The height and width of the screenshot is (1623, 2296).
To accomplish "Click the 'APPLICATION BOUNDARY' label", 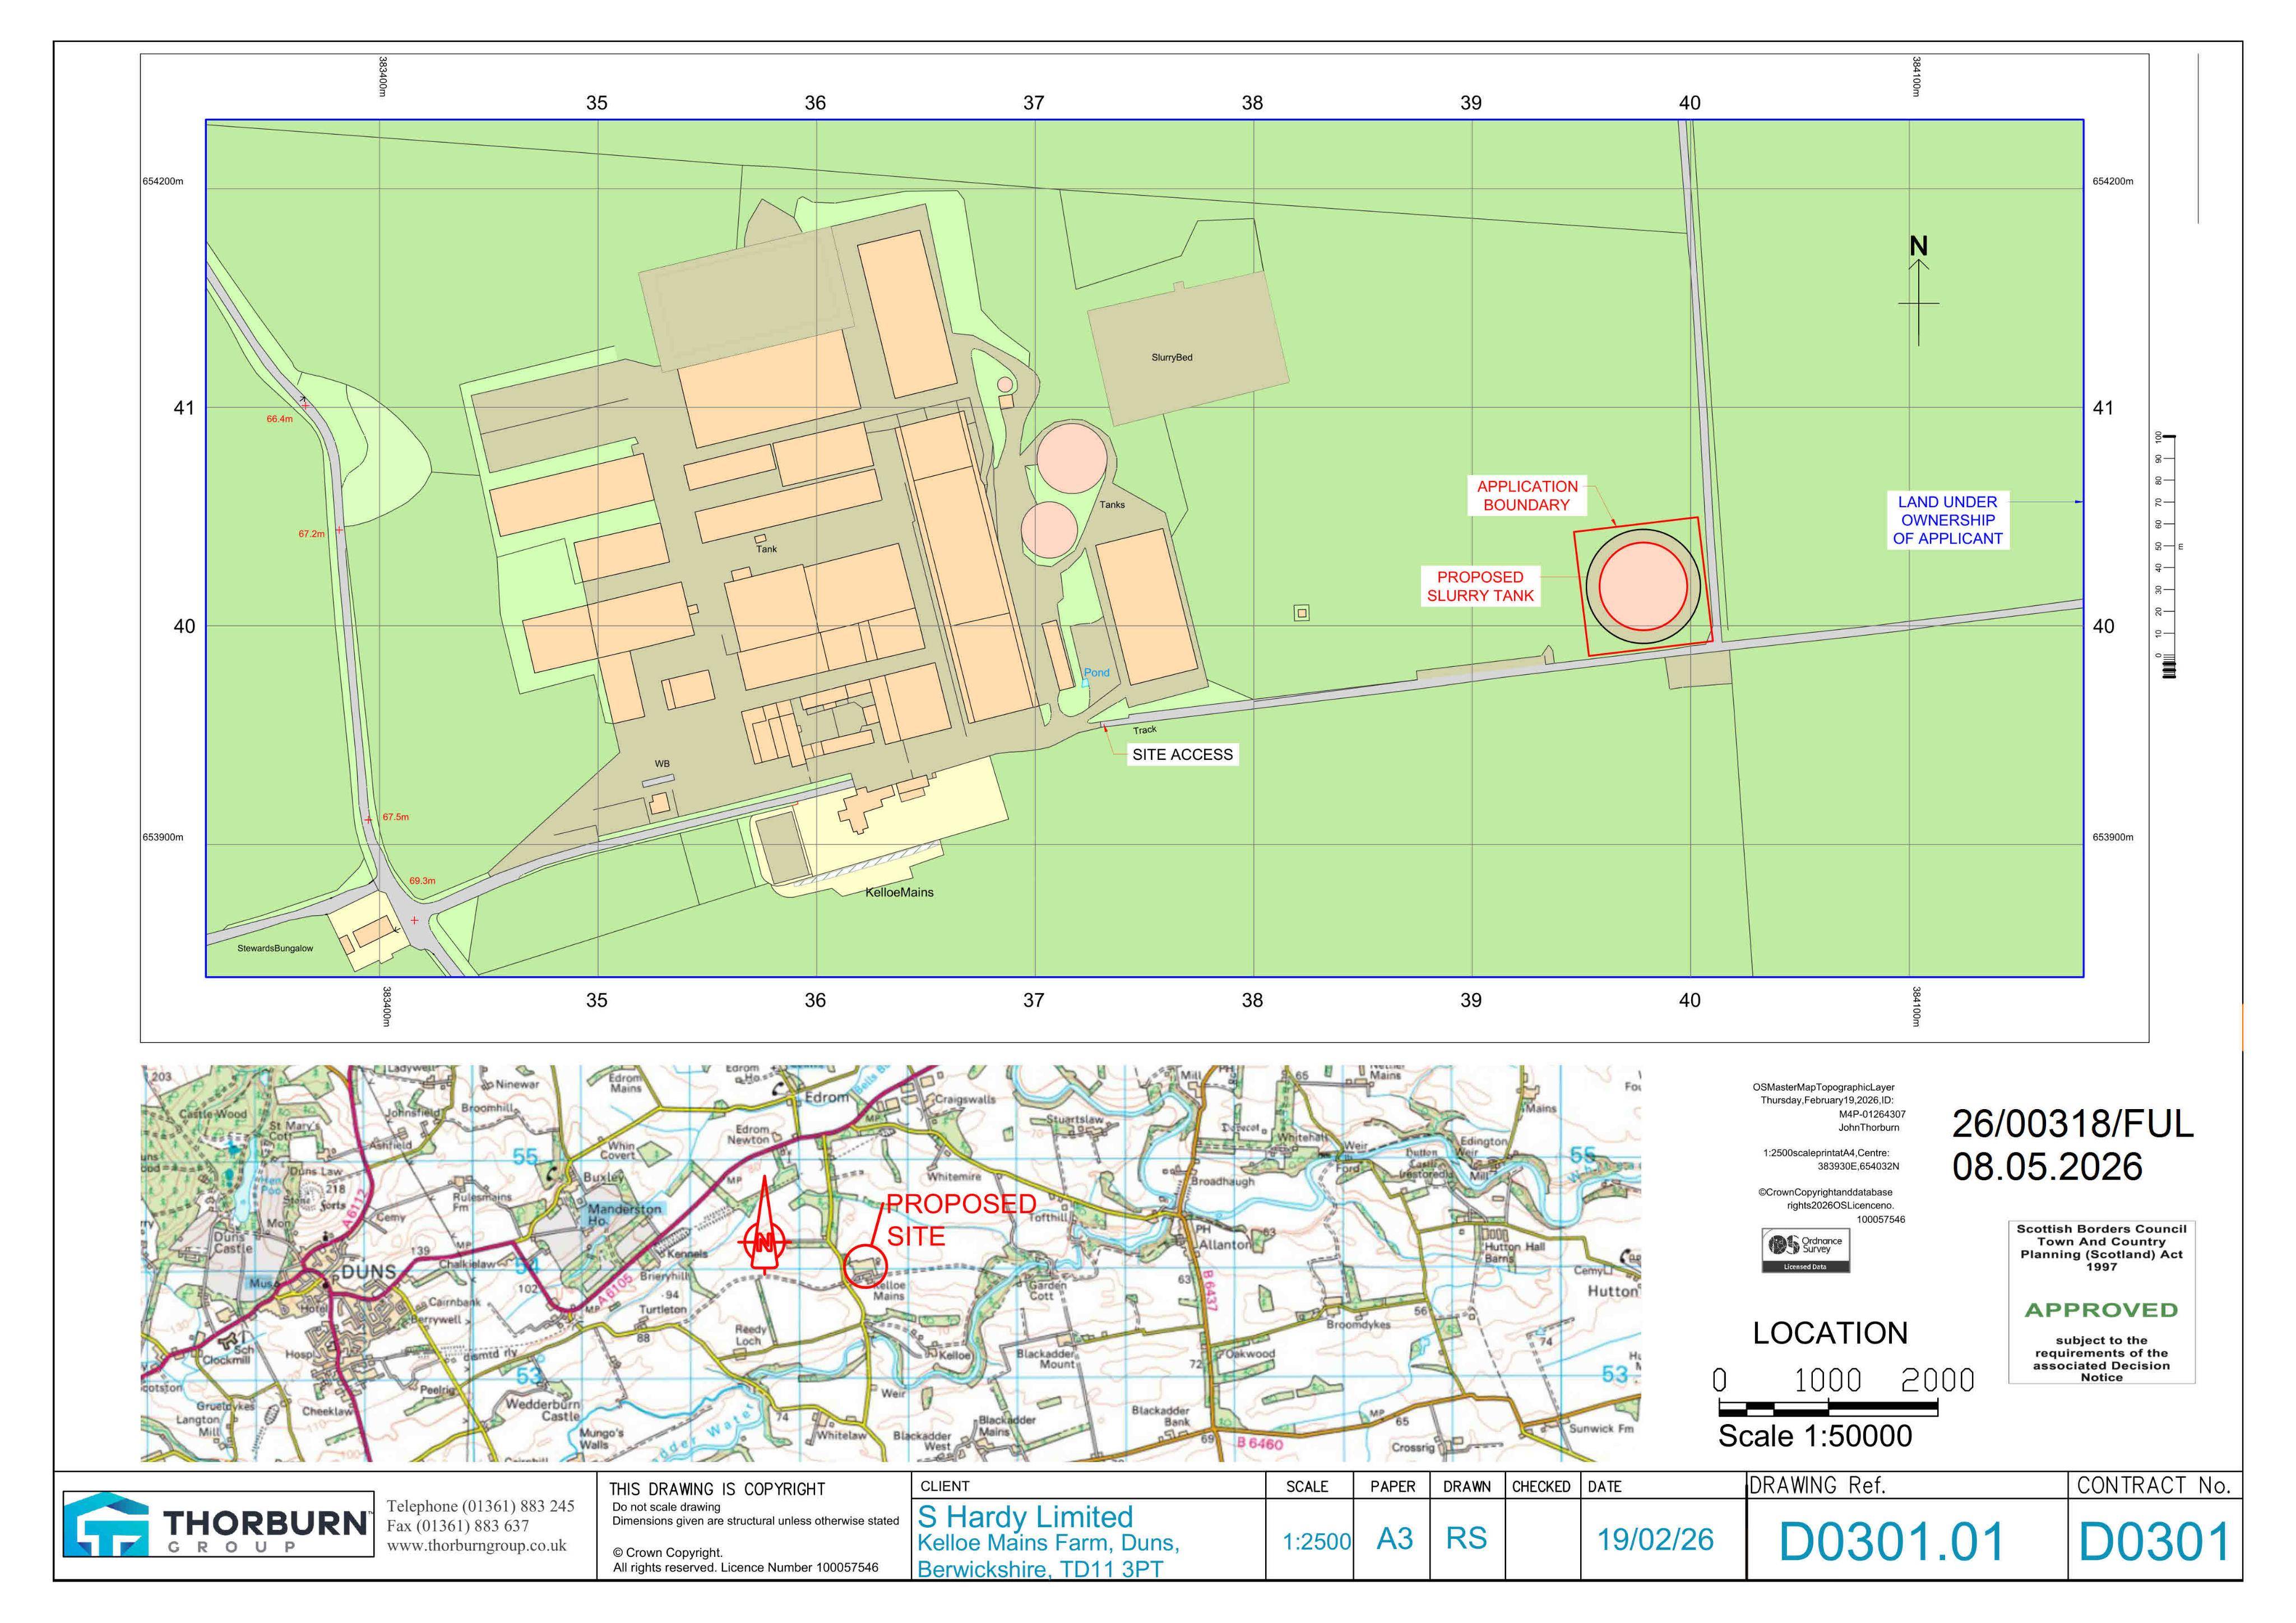I will click(1527, 495).
